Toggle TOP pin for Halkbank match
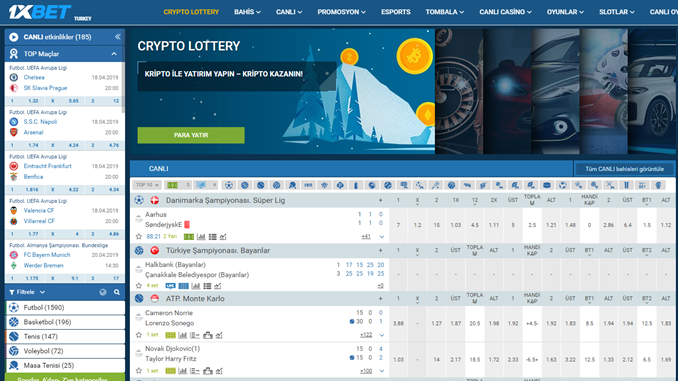678x381 pixels. pyautogui.click(x=138, y=269)
